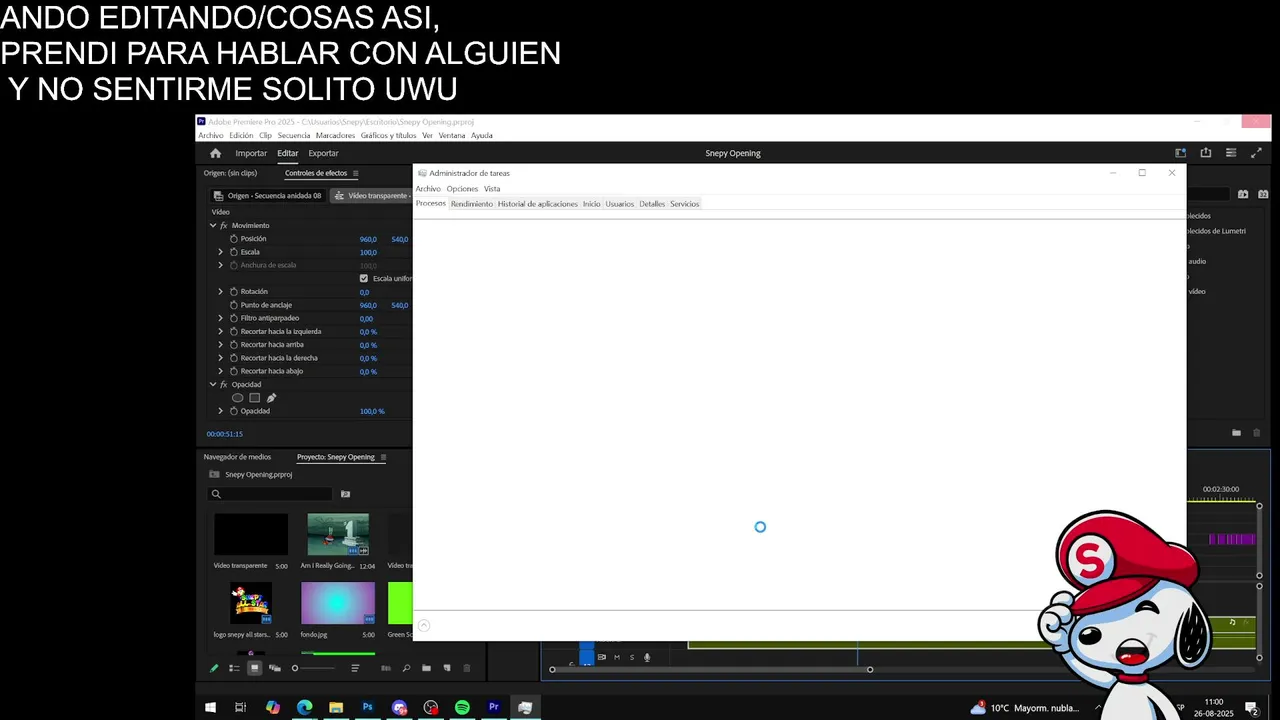Screen dimensions: 1280x720
Task: Click the green pencil read-only toggle icon
Action: [214, 668]
